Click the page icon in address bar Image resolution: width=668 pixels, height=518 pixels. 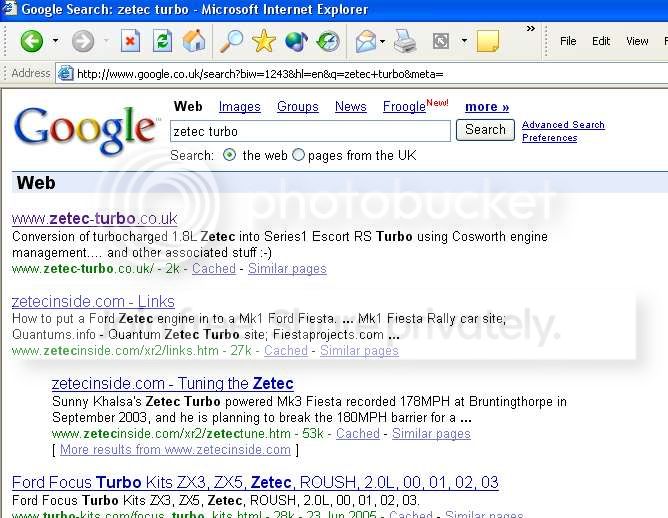(66, 74)
